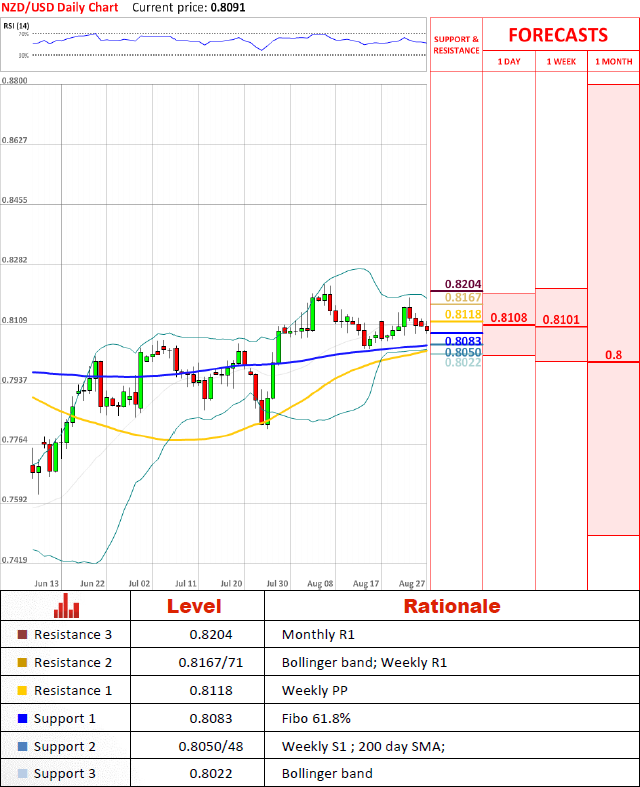Image resolution: width=640 pixels, height=787 pixels.
Task: Click the Aug 08 date on the time axis
Action: tap(321, 582)
